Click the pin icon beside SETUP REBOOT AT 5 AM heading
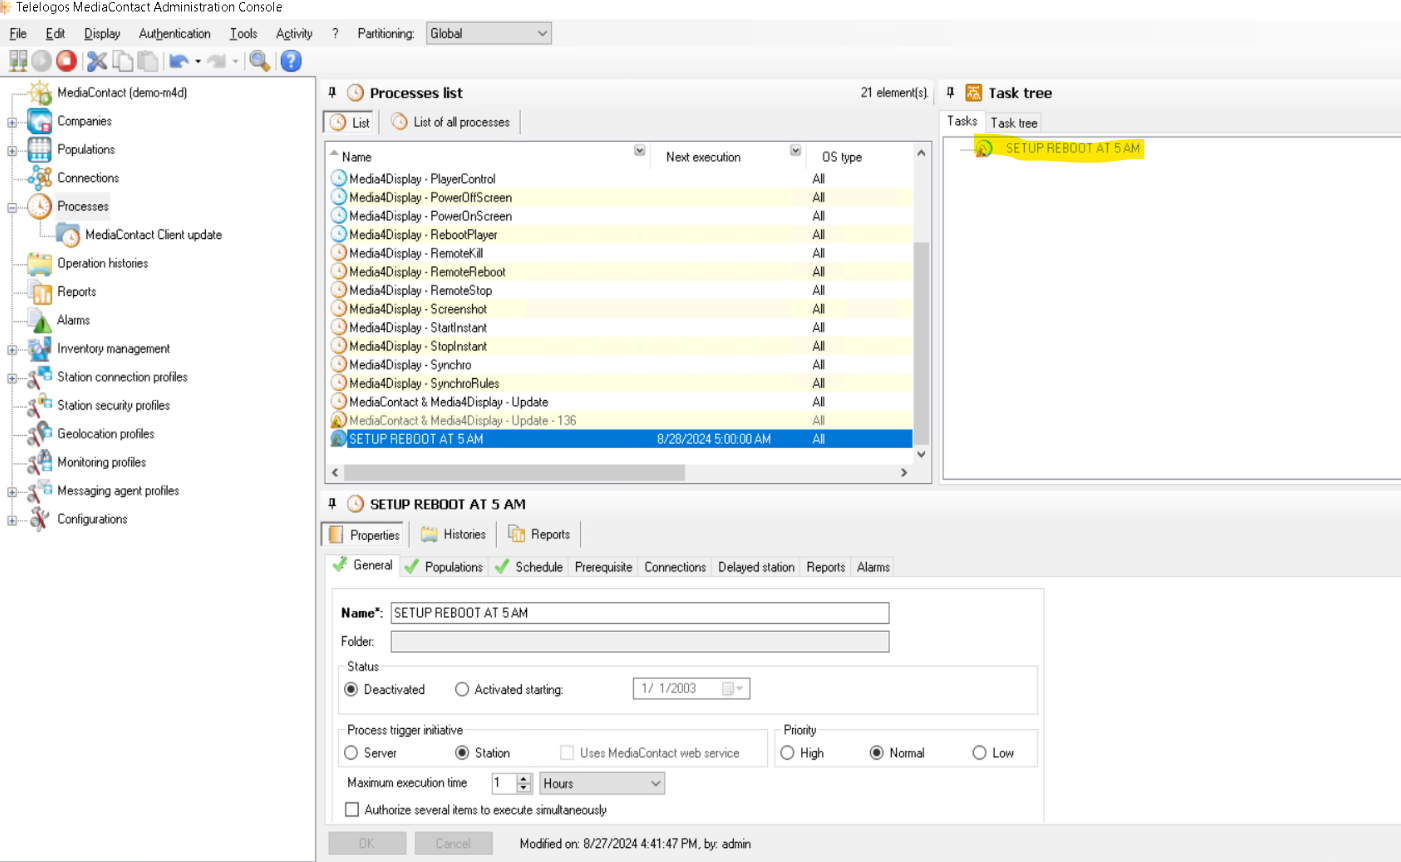The width and height of the screenshot is (1401, 862). (x=333, y=504)
